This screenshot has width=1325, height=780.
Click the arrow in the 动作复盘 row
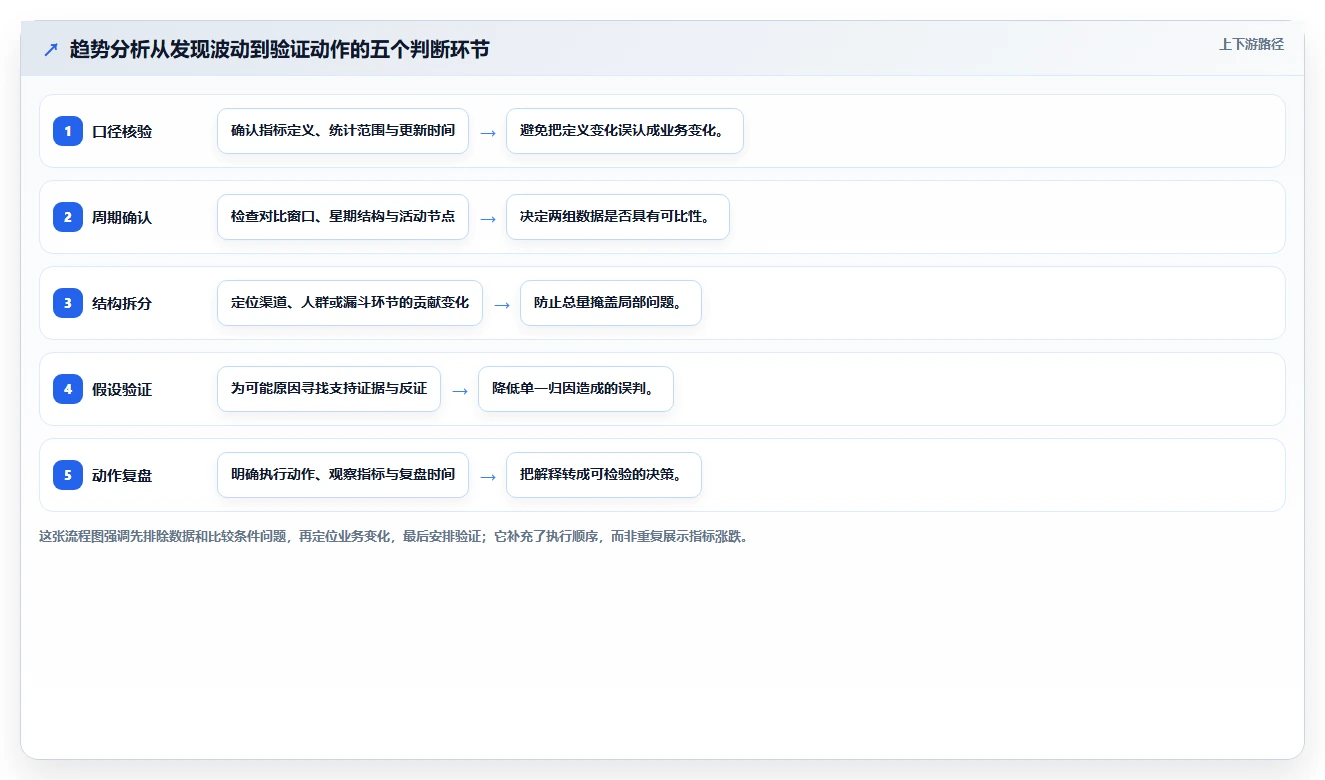488,476
